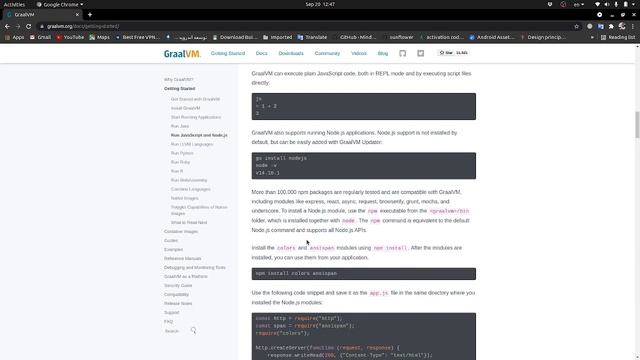Select Run JavaScript and Node.js sidebar link
Screen dimensions: 640x360
point(199,135)
